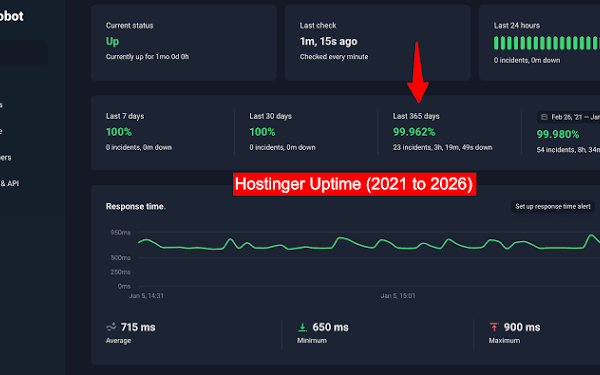Click the 99.962% Last 365 days uptime
This screenshot has width=600, height=375.
(414, 132)
